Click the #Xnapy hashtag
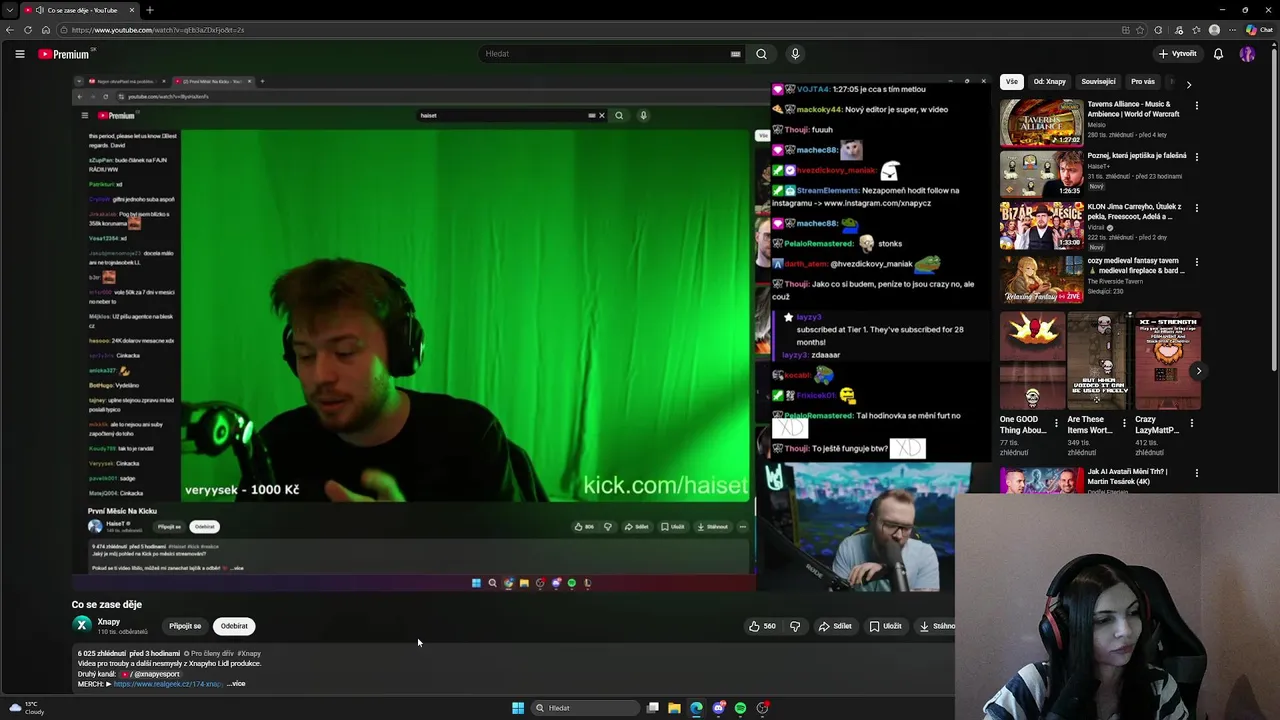Screen dimensions: 1280x720 tap(249, 654)
